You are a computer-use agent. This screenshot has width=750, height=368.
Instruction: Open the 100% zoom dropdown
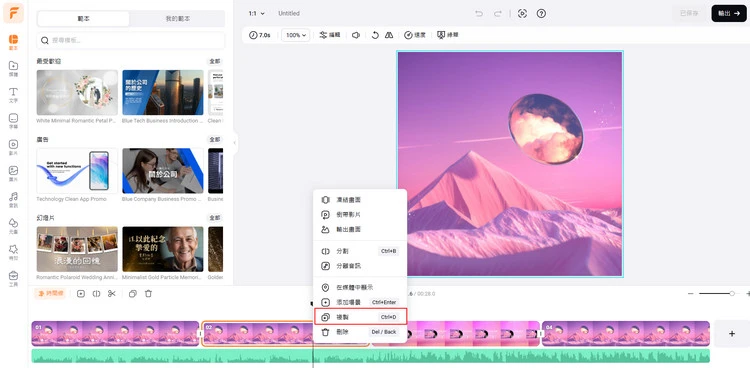pyautogui.click(x=295, y=35)
